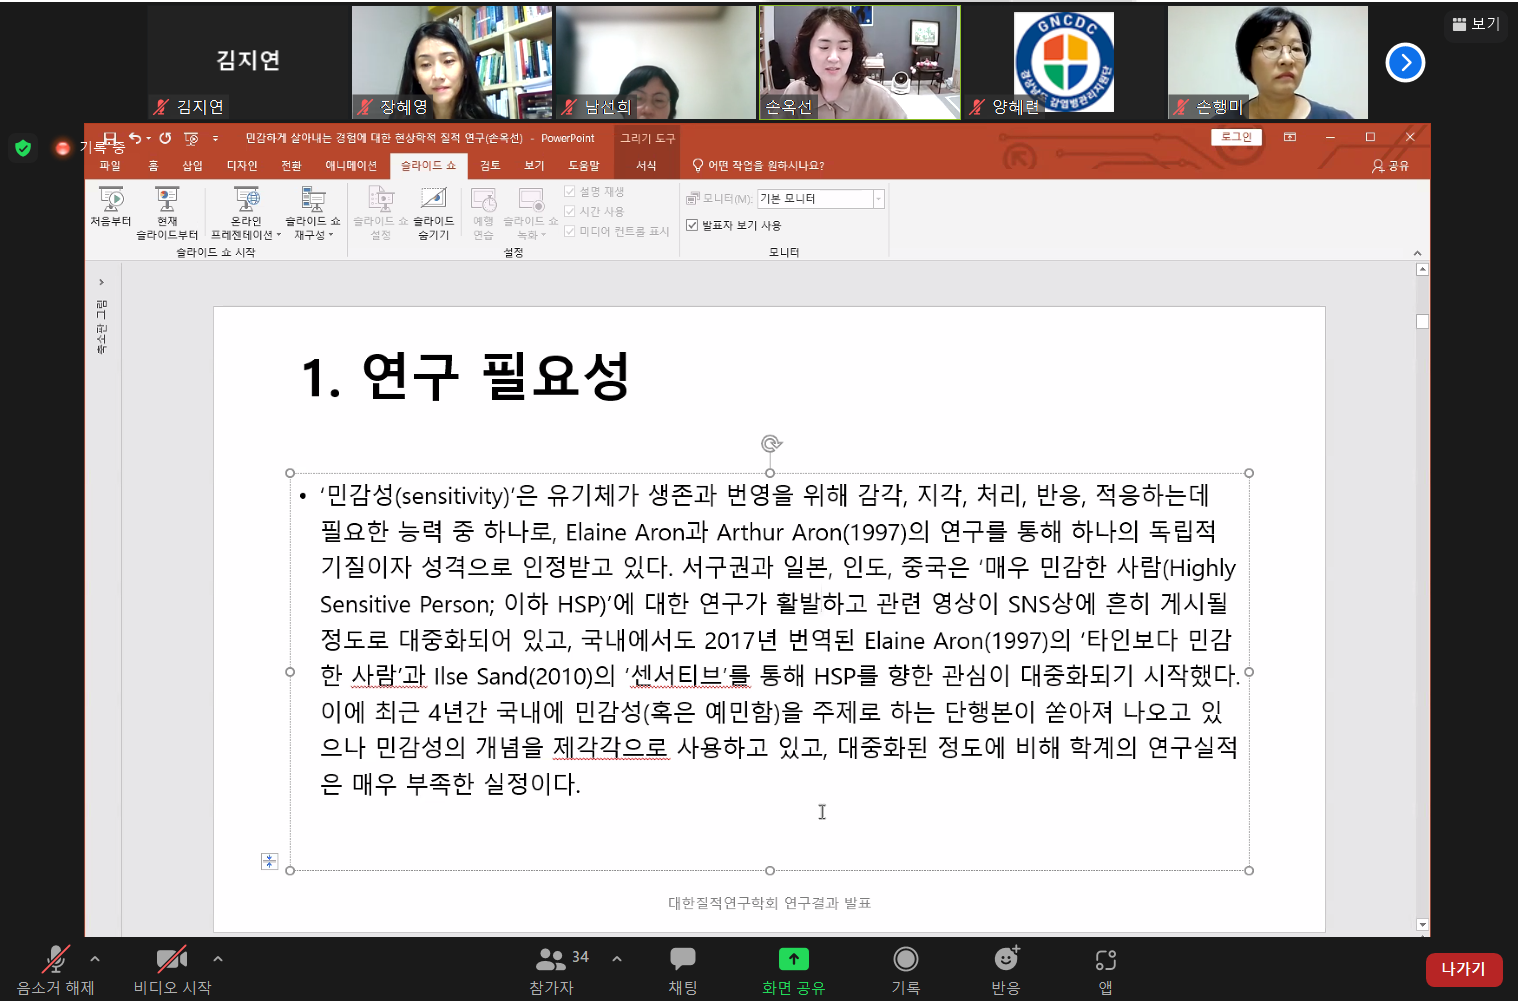Open review (검토) tab

(x=490, y=166)
